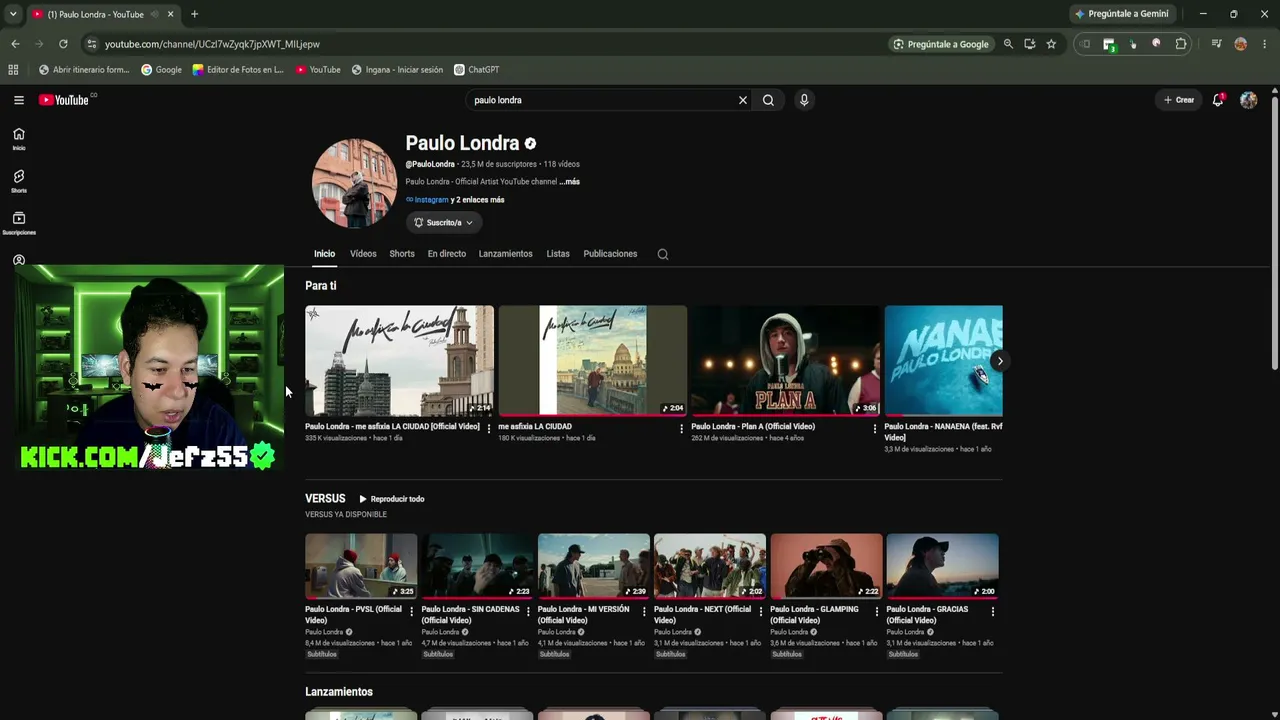This screenshot has height=720, width=1280.
Task: Expand channel description with ...más
Action: tap(569, 182)
